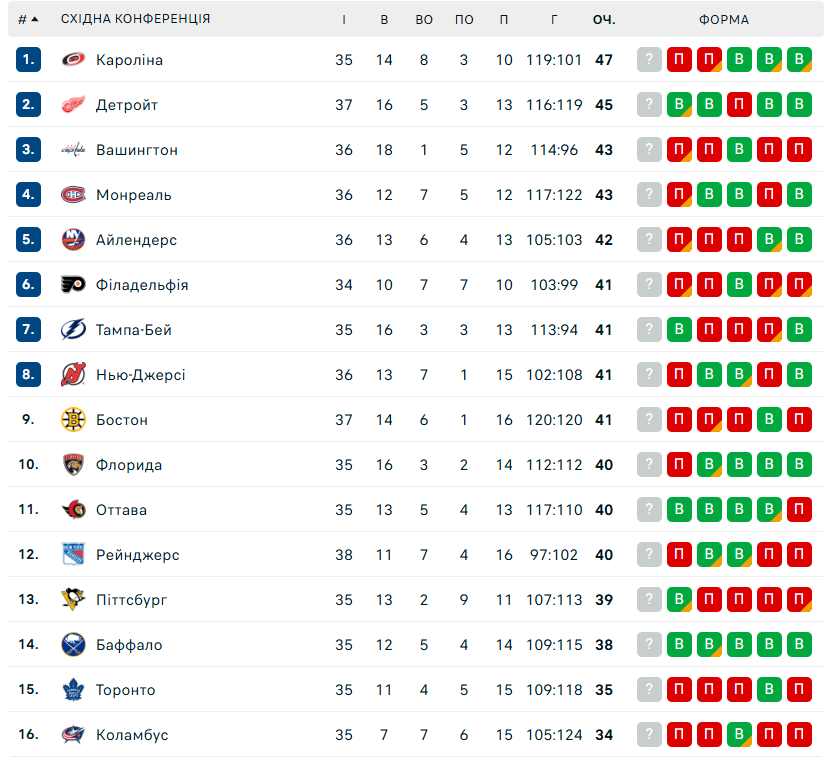Sort by the Г goals column header

point(554,19)
